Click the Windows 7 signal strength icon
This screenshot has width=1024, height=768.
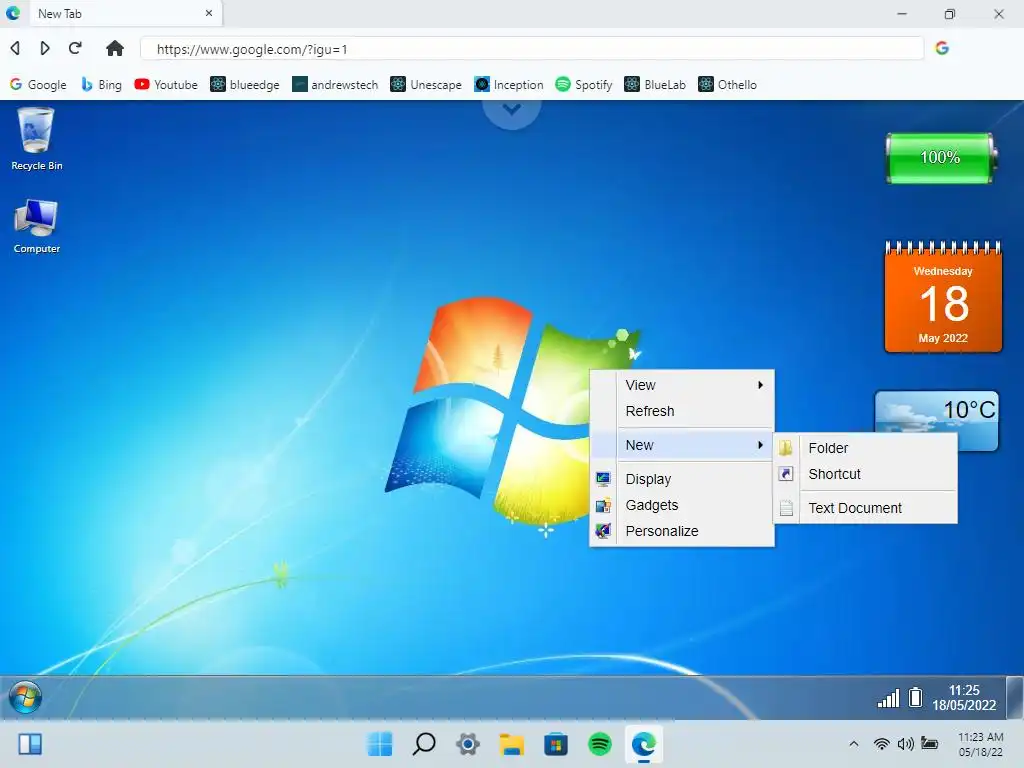[888, 698]
